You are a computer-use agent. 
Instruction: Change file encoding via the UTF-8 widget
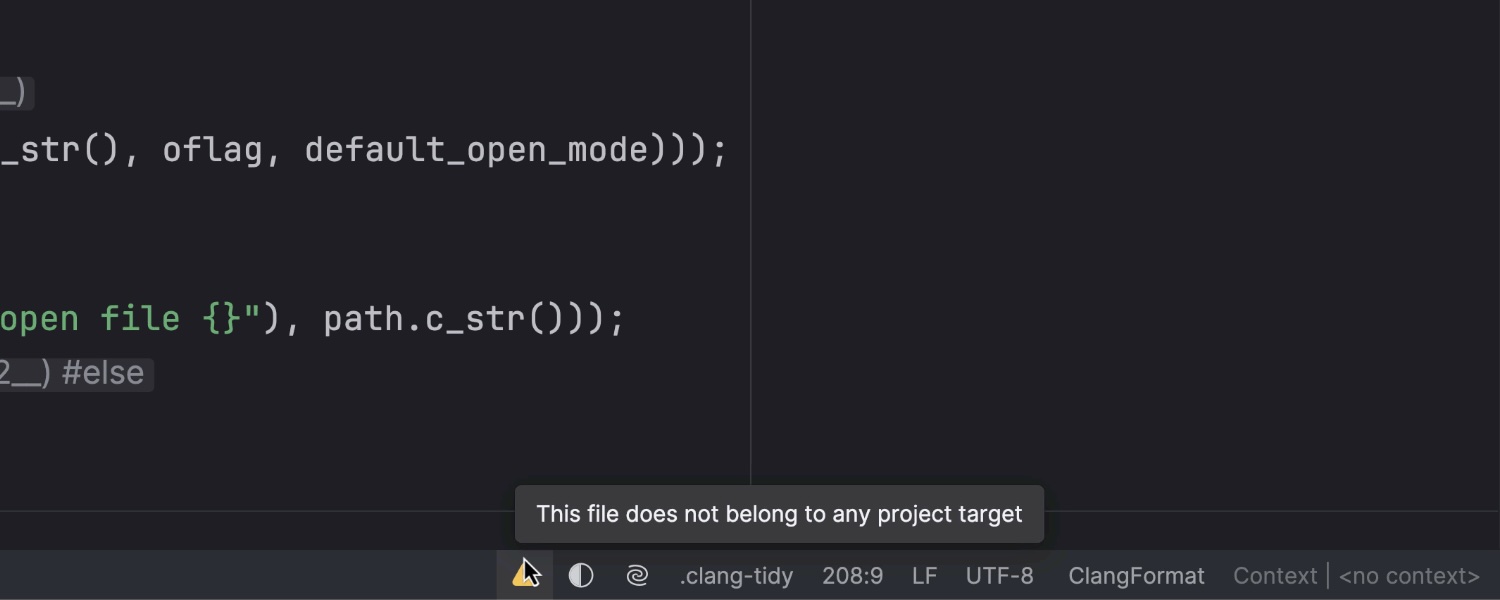click(999, 576)
